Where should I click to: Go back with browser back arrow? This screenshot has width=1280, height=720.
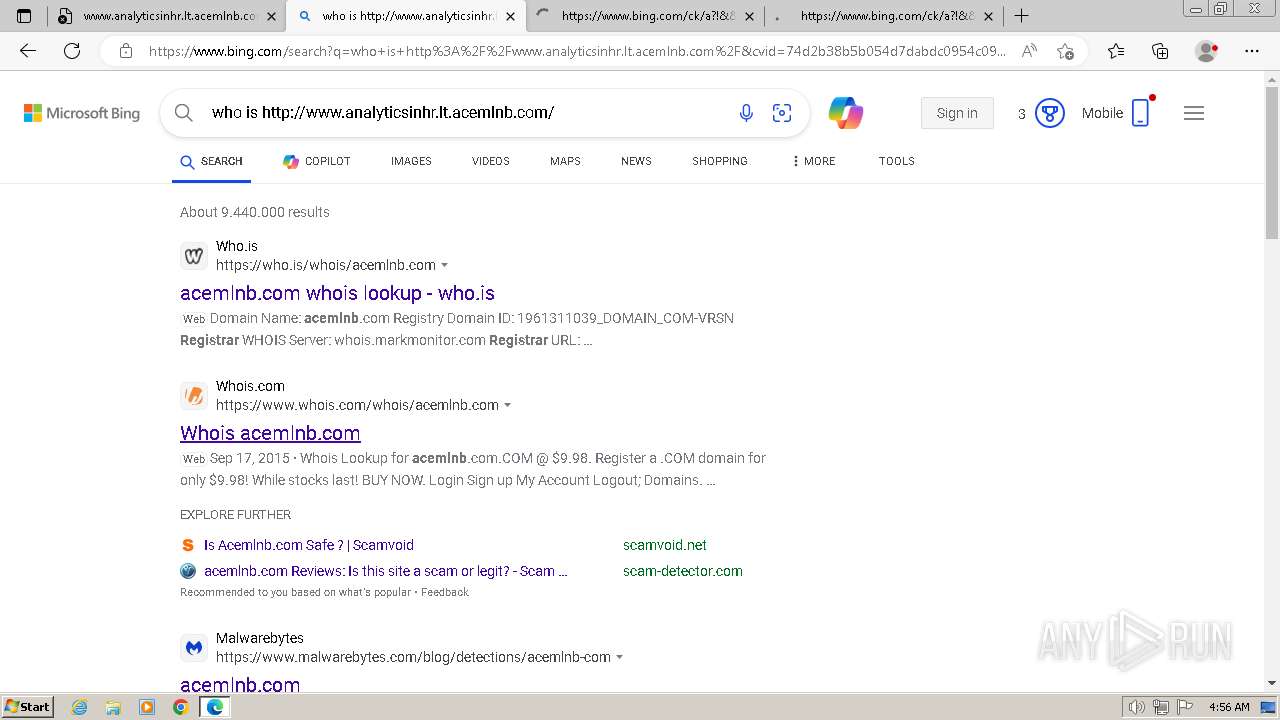pos(28,51)
